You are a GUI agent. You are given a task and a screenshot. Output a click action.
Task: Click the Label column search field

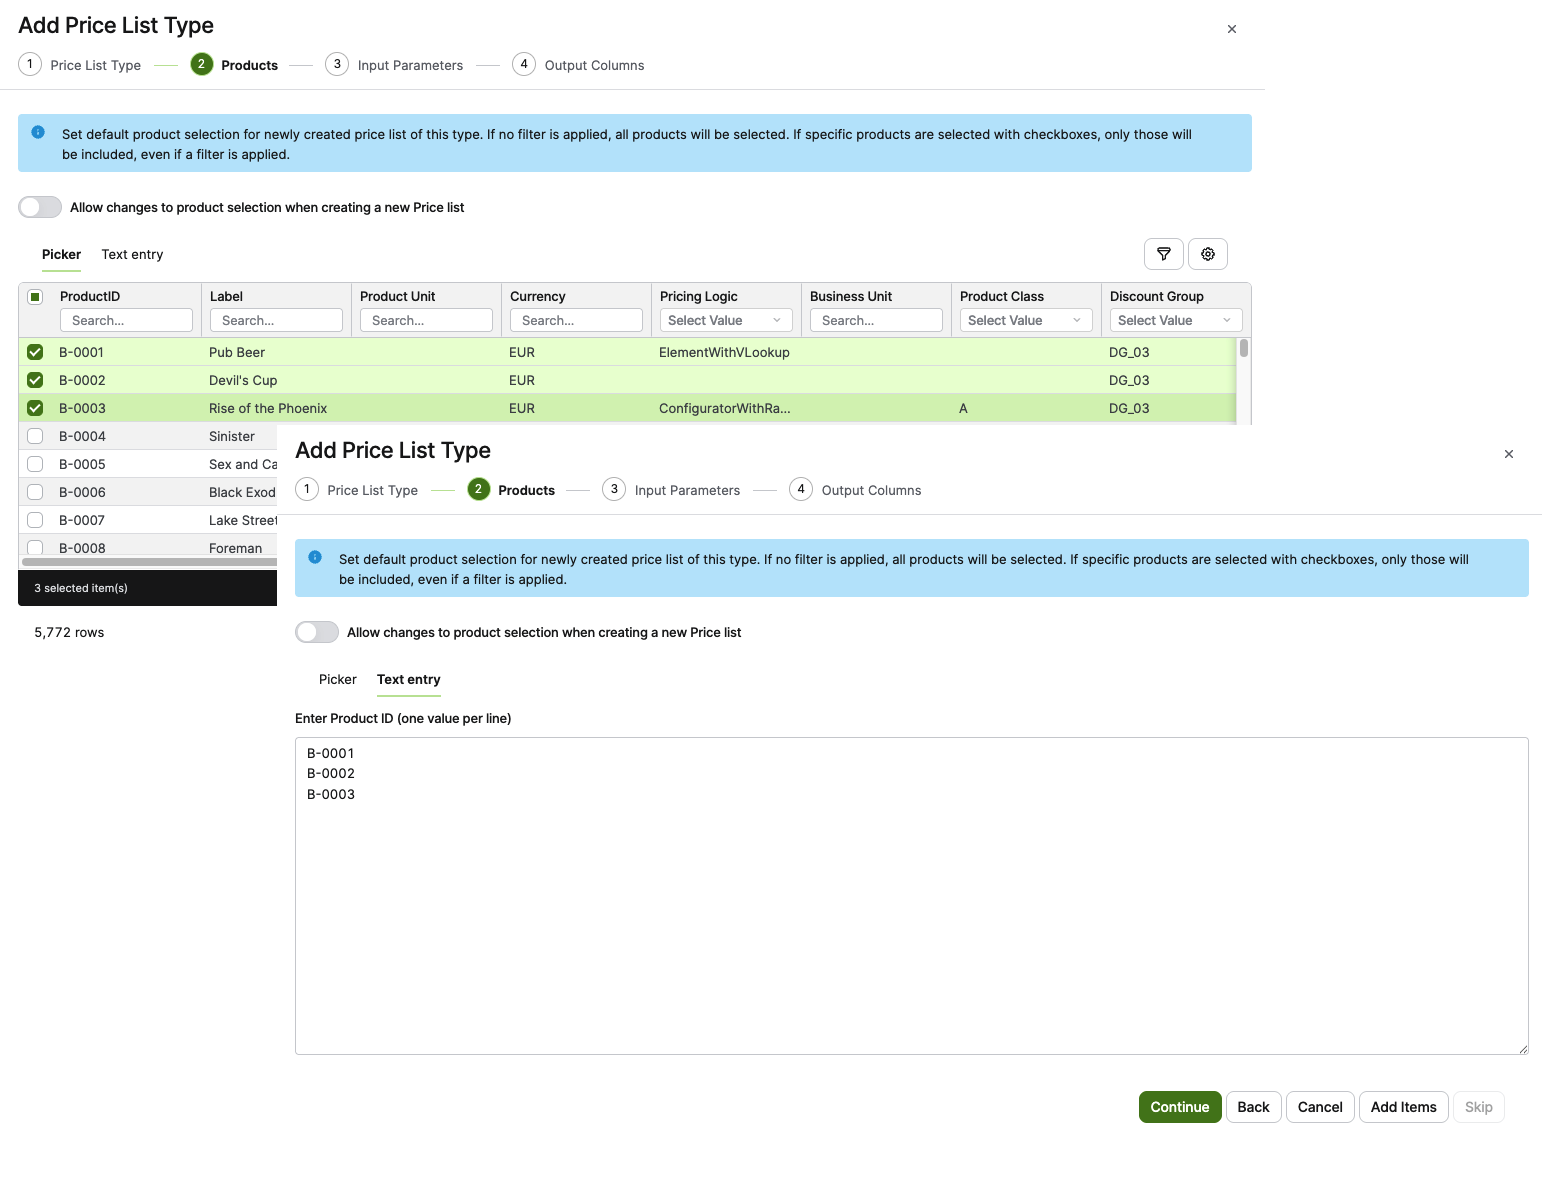[276, 320]
